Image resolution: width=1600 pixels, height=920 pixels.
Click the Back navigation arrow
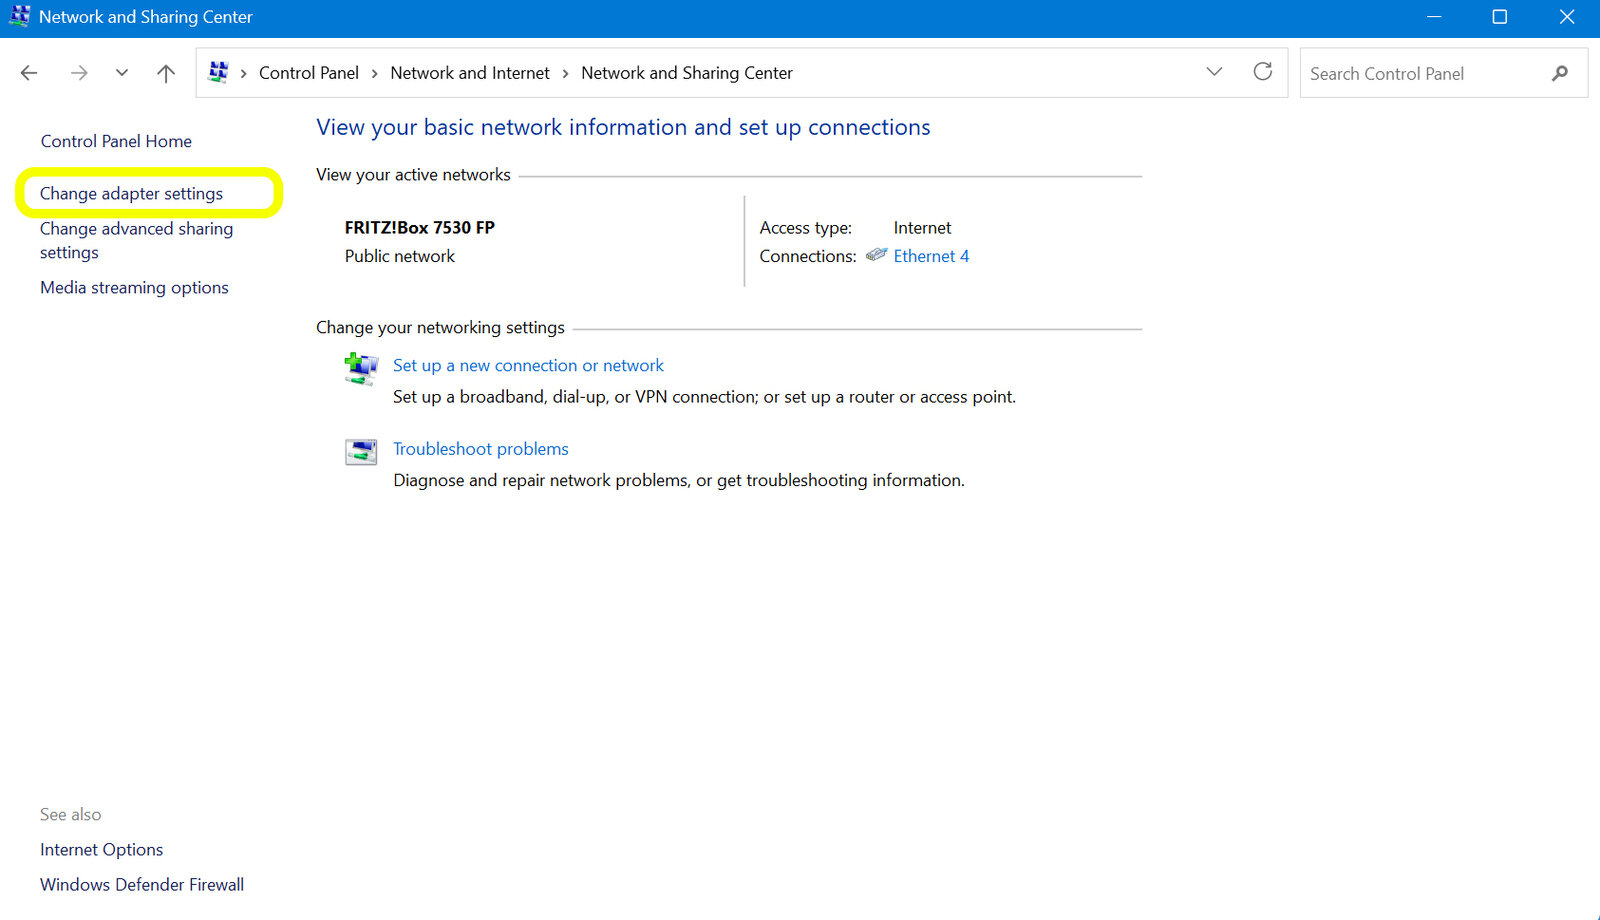[29, 73]
